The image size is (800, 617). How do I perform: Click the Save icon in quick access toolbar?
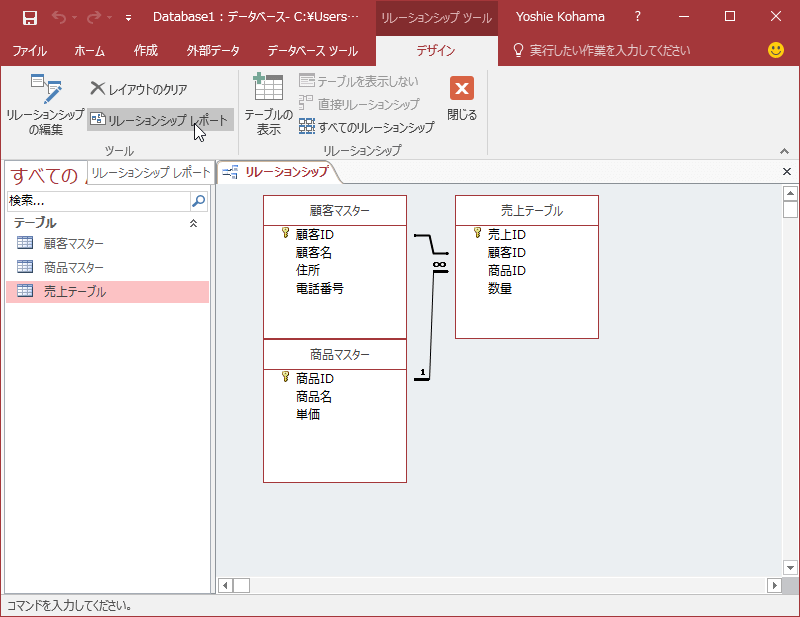pyautogui.click(x=30, y=18)
